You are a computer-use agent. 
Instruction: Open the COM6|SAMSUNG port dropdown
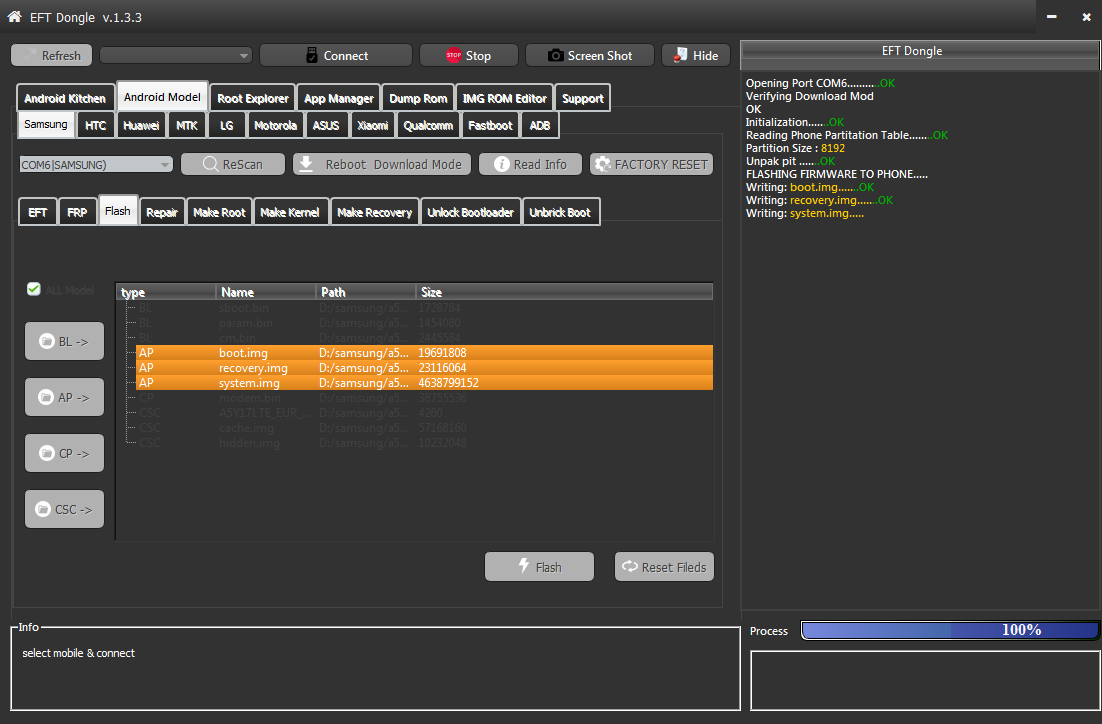[96, 164]
